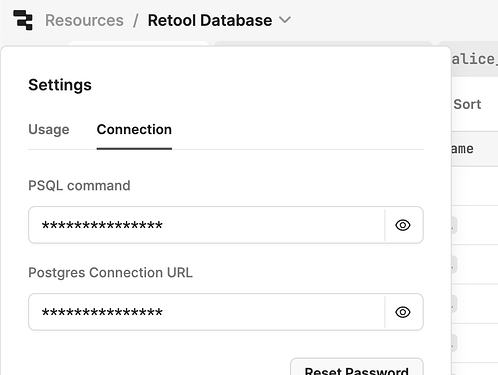Click the slash separator in the breadcrumb
This screenshot has height=375, width=498.
pyautogui.click(x=136, y=20)
